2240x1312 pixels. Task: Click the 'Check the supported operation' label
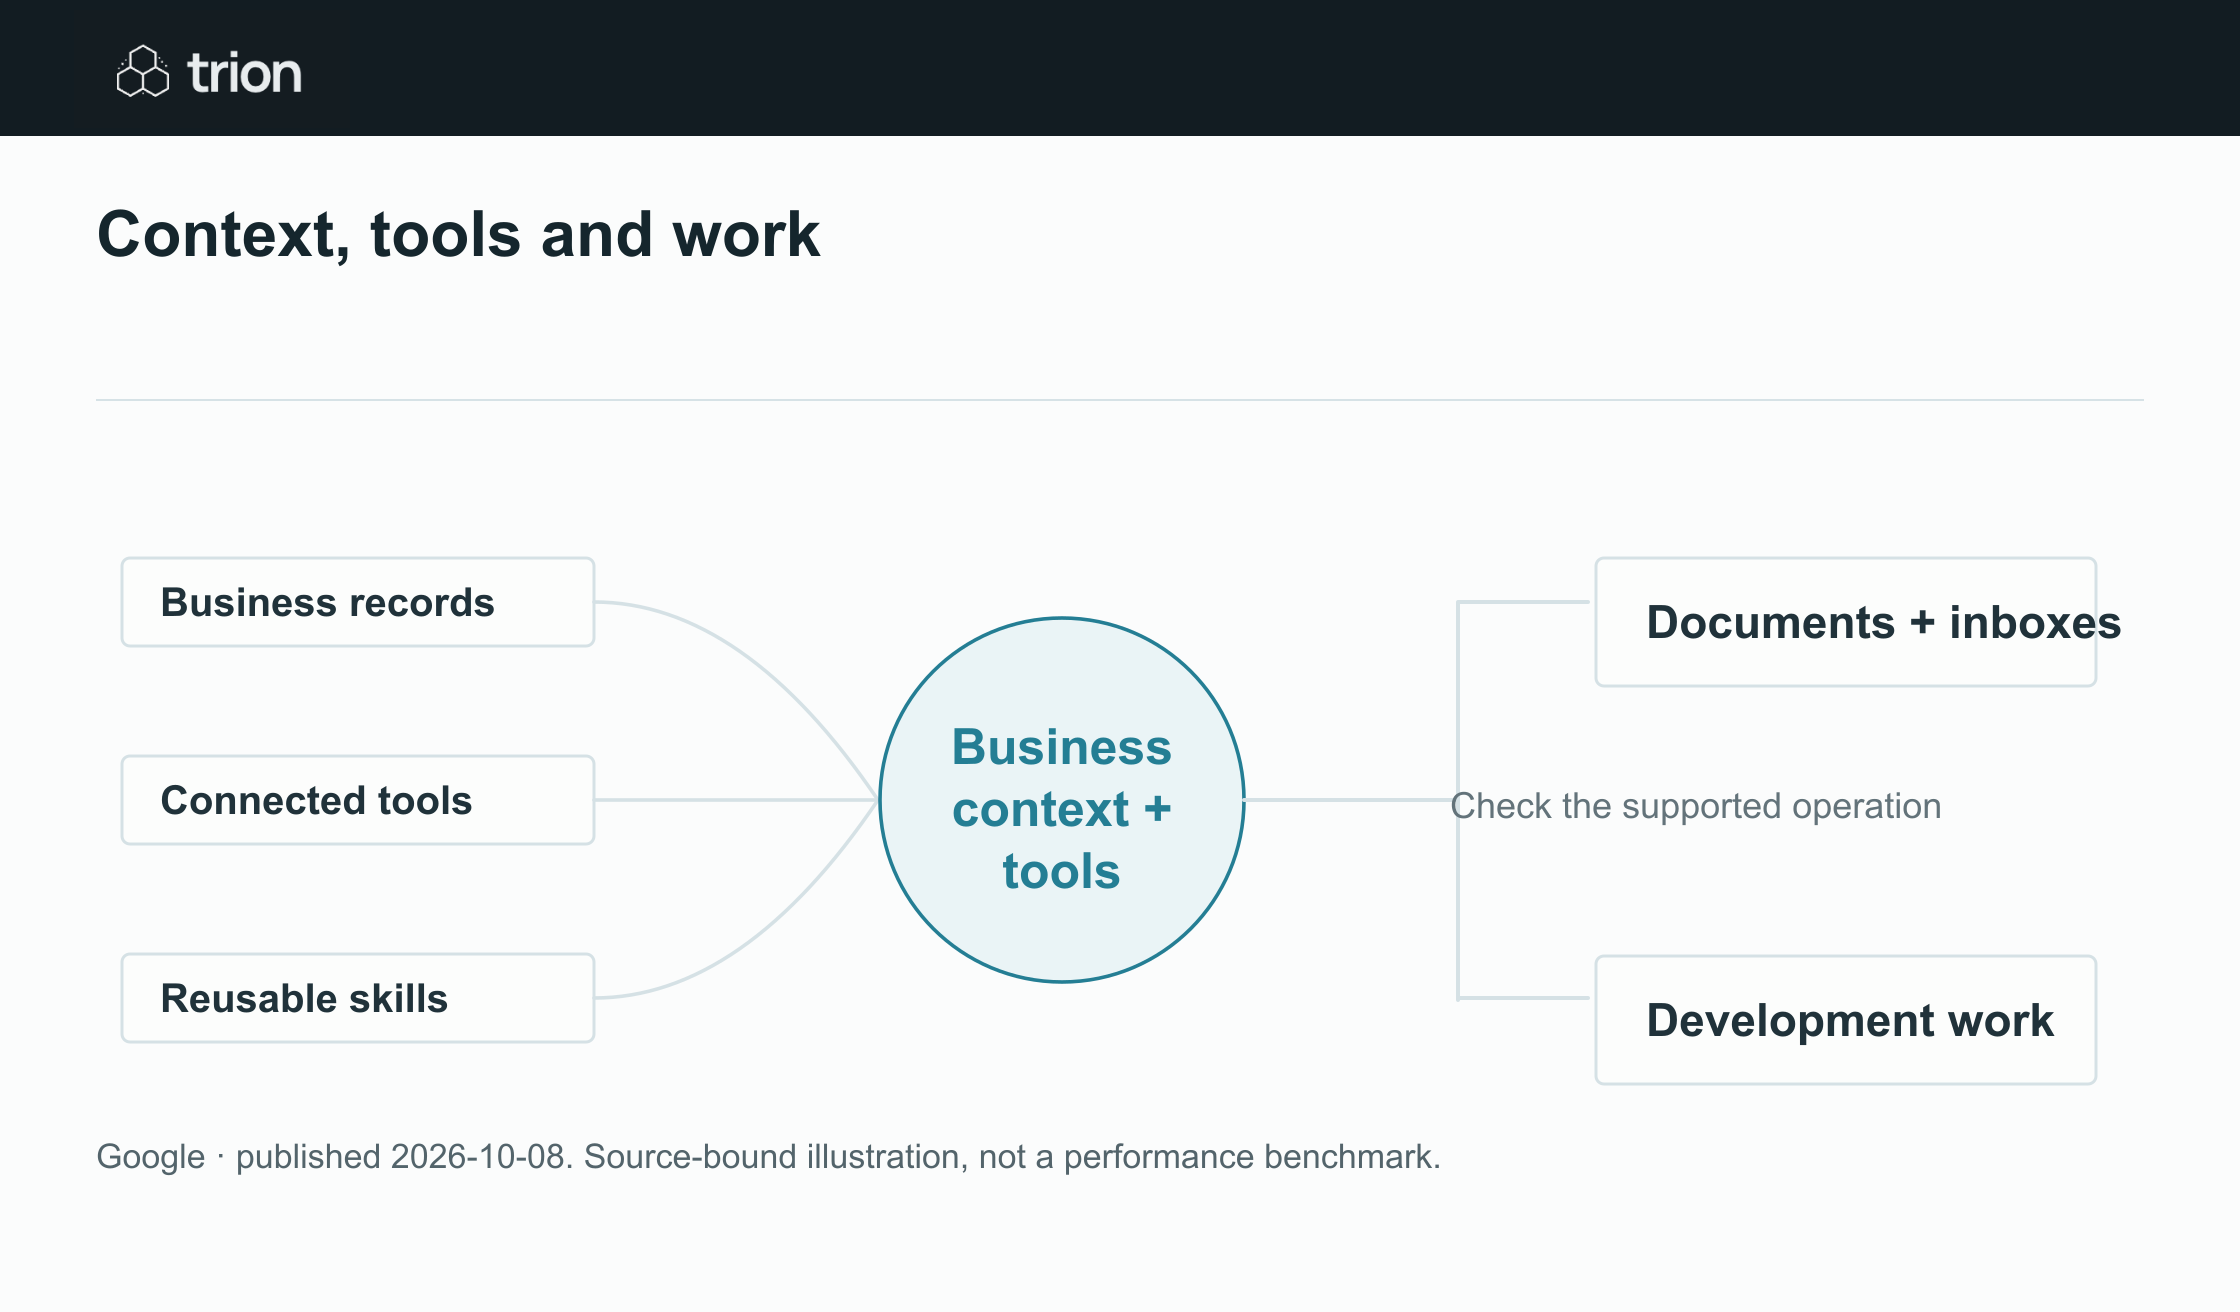[x=1696, y=806]
